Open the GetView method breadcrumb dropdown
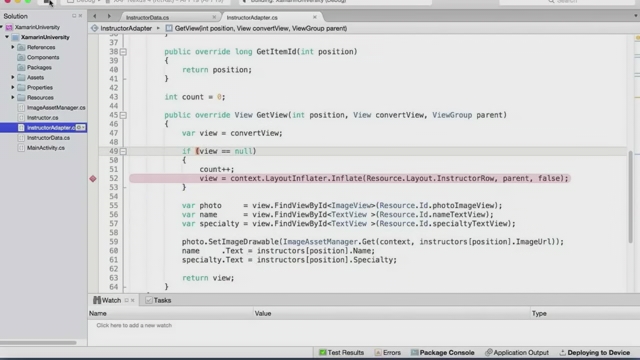 261,28
